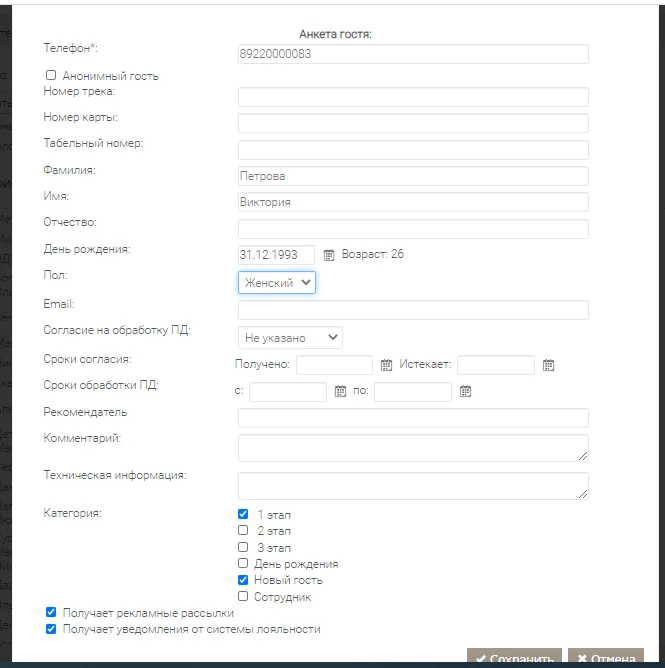This screenshot has width=665, height=668.
Task: Uncheck 'Получает рекламные рассылки' option
Action: click(x=51, y=612)
